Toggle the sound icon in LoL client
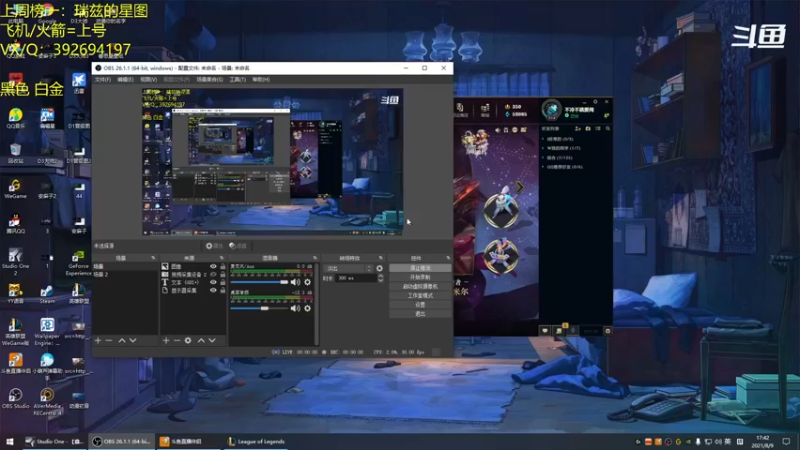 497,130
